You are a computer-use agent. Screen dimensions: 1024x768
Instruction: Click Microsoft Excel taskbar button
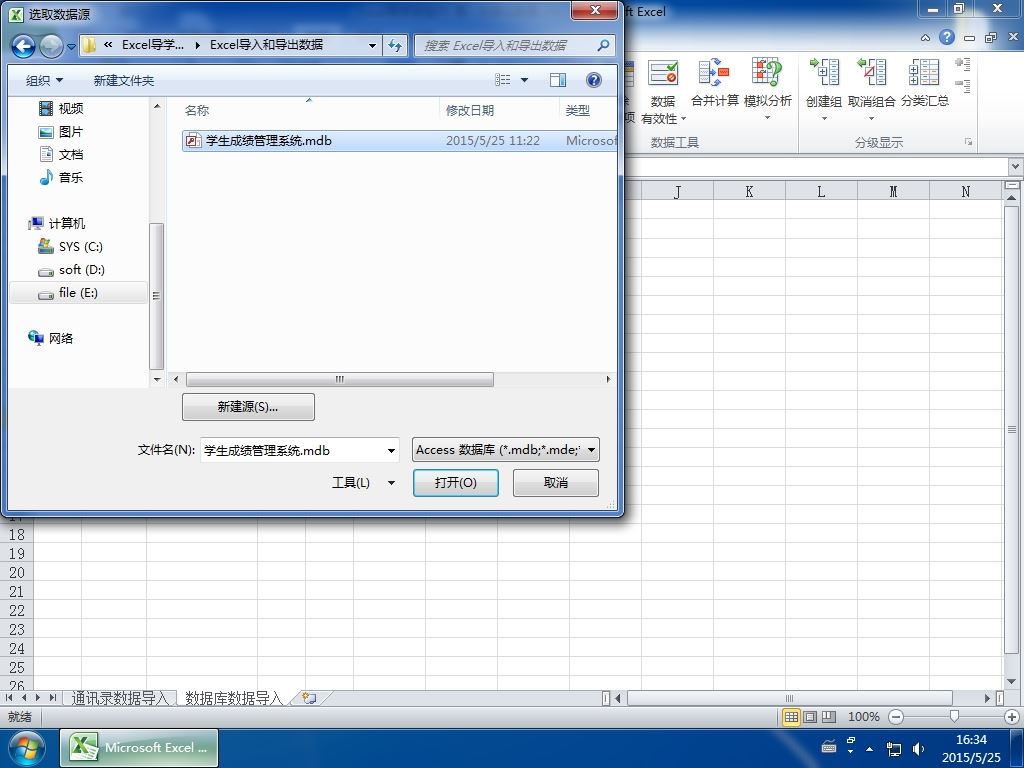pos(139,748)
